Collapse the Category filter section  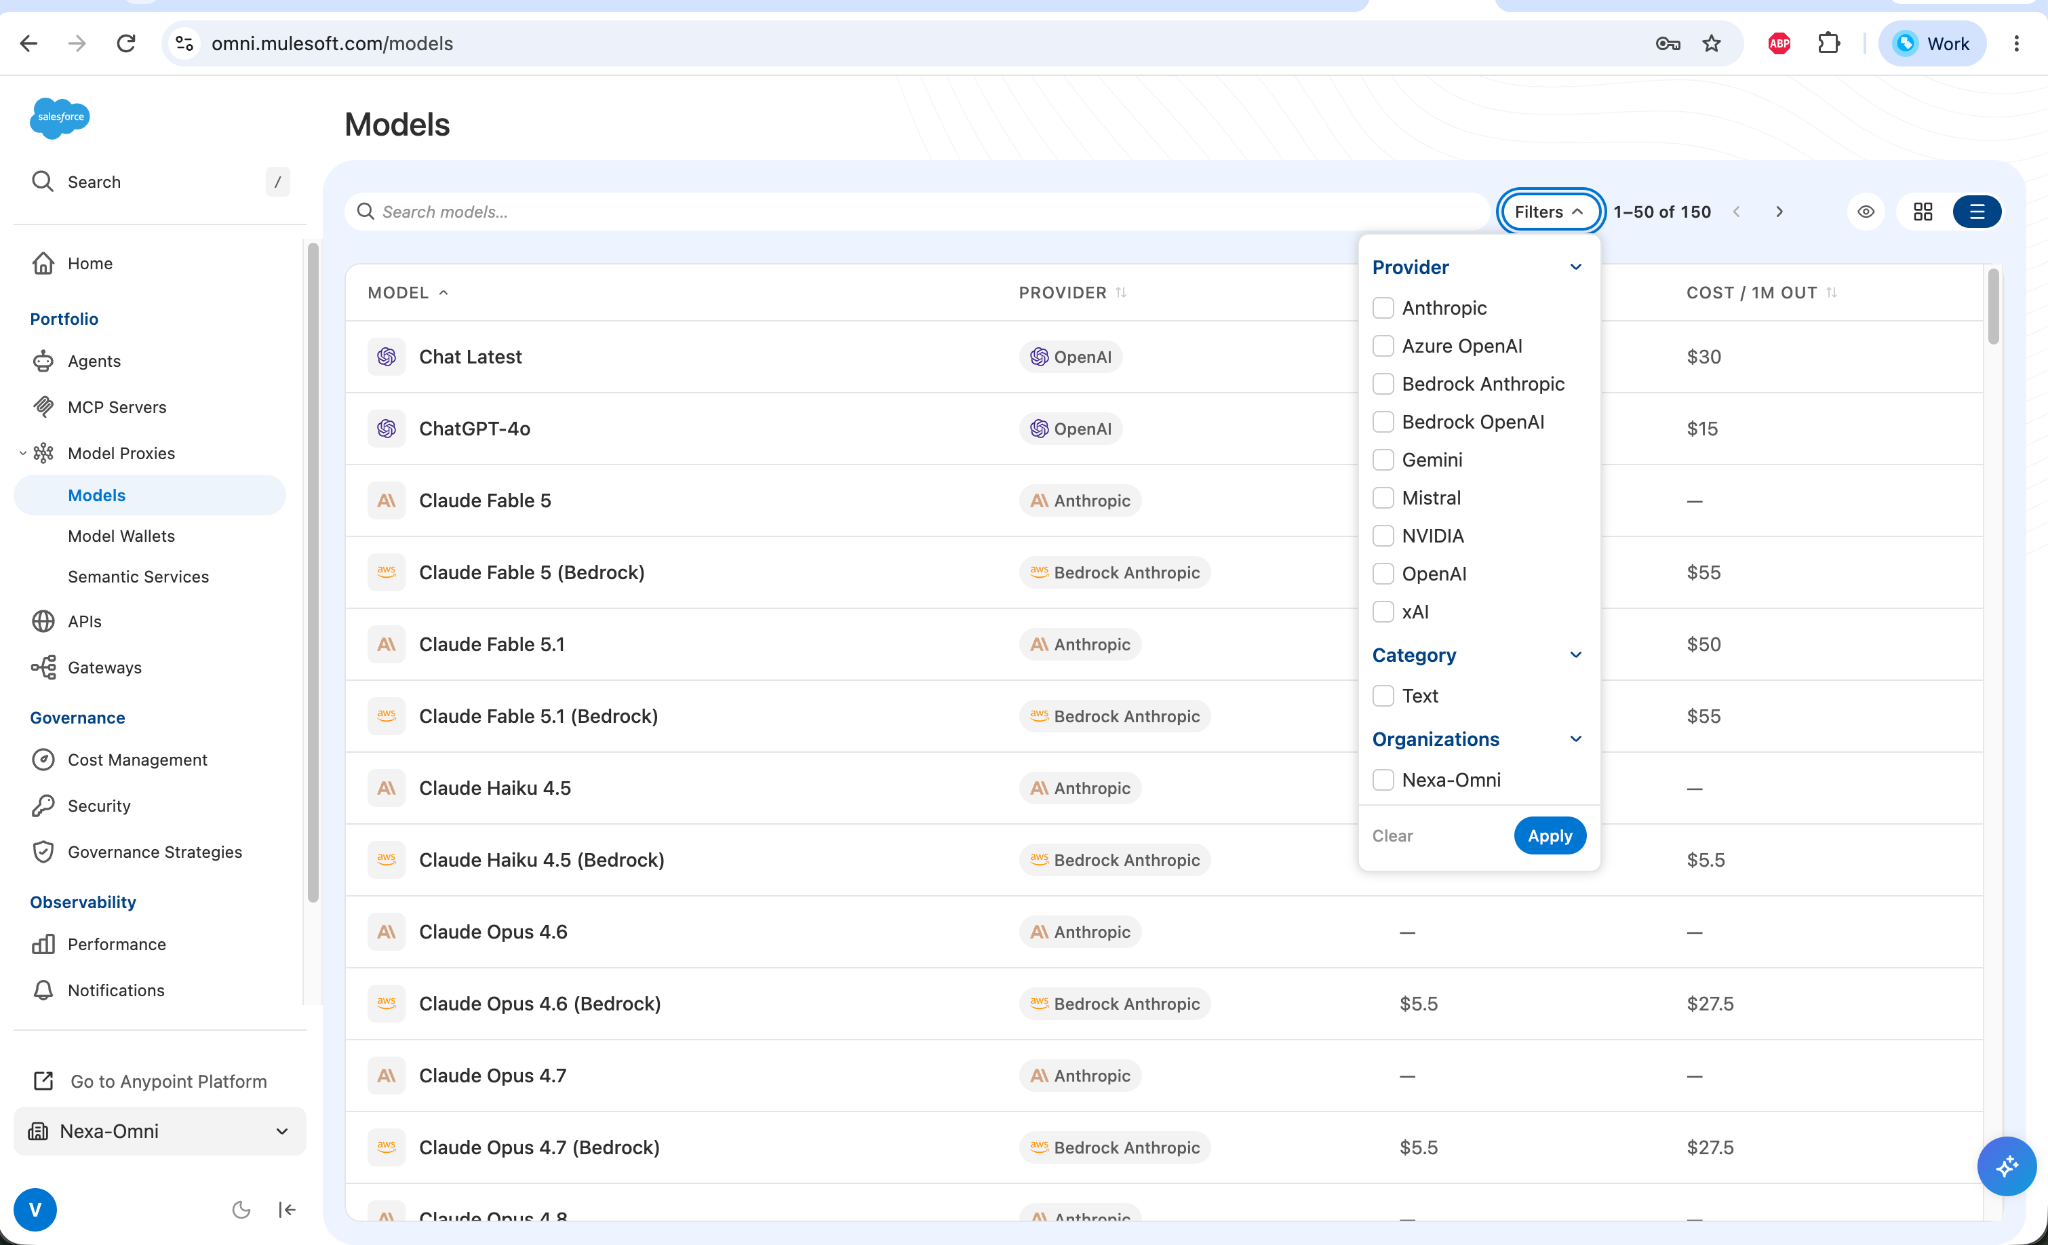click(1576, 655)
